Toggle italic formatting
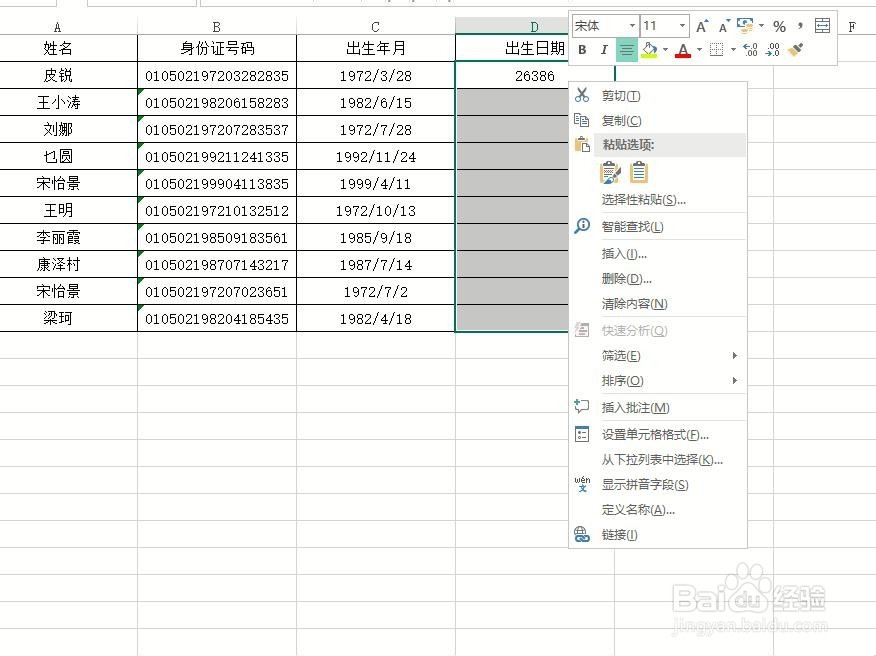 604,49
